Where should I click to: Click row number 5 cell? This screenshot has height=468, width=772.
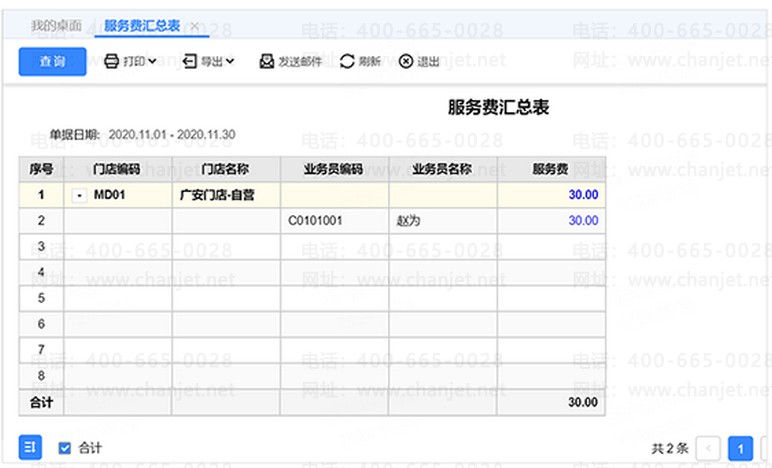41,298
